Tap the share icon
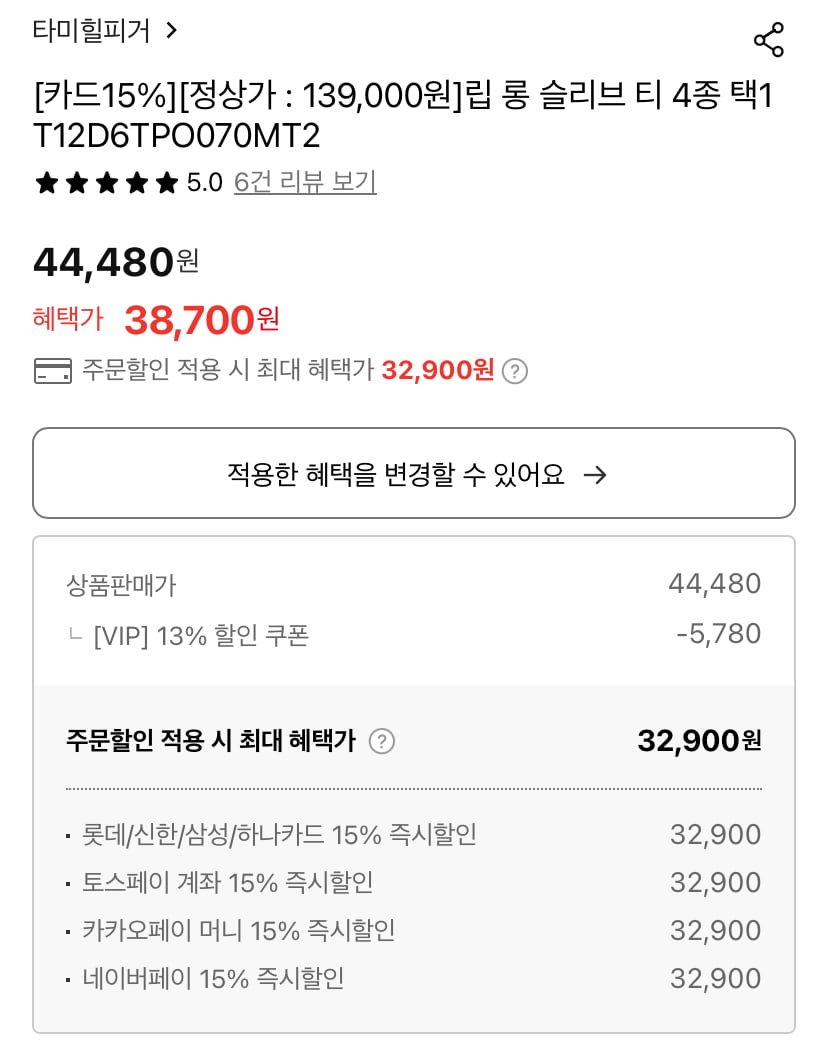Screen dimensions: 828x1054 [768, 41]
